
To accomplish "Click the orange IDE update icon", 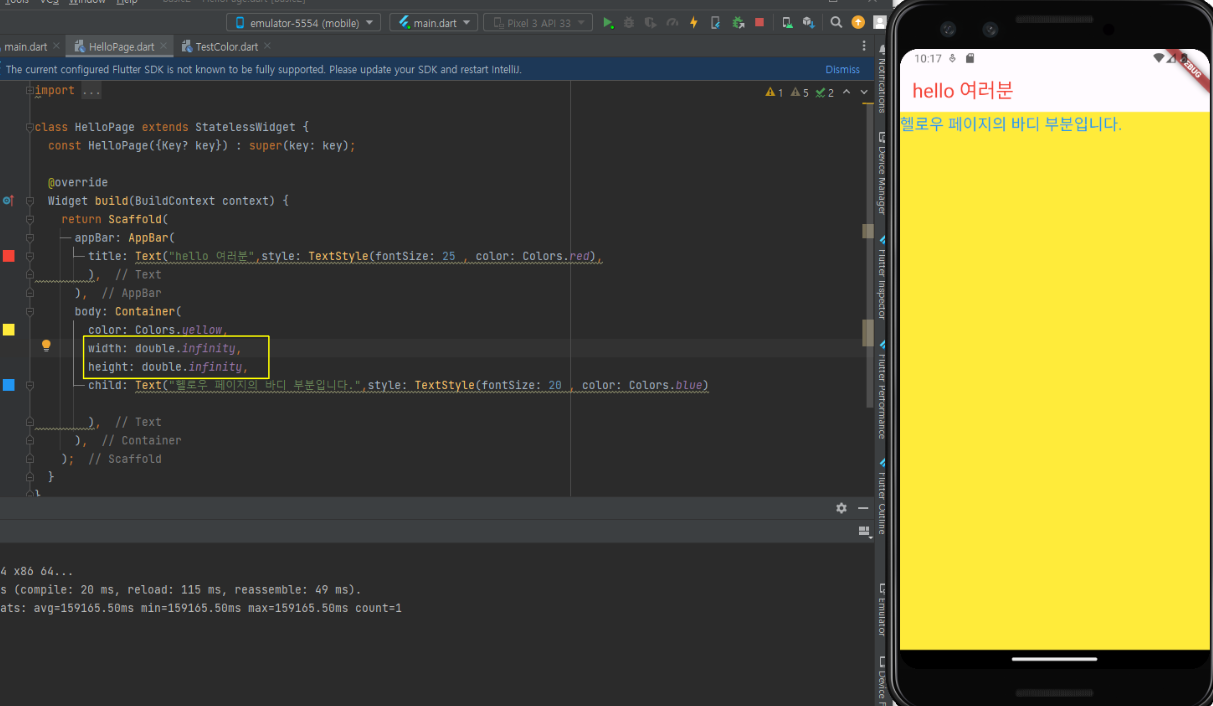I will [x=858, y=22].
